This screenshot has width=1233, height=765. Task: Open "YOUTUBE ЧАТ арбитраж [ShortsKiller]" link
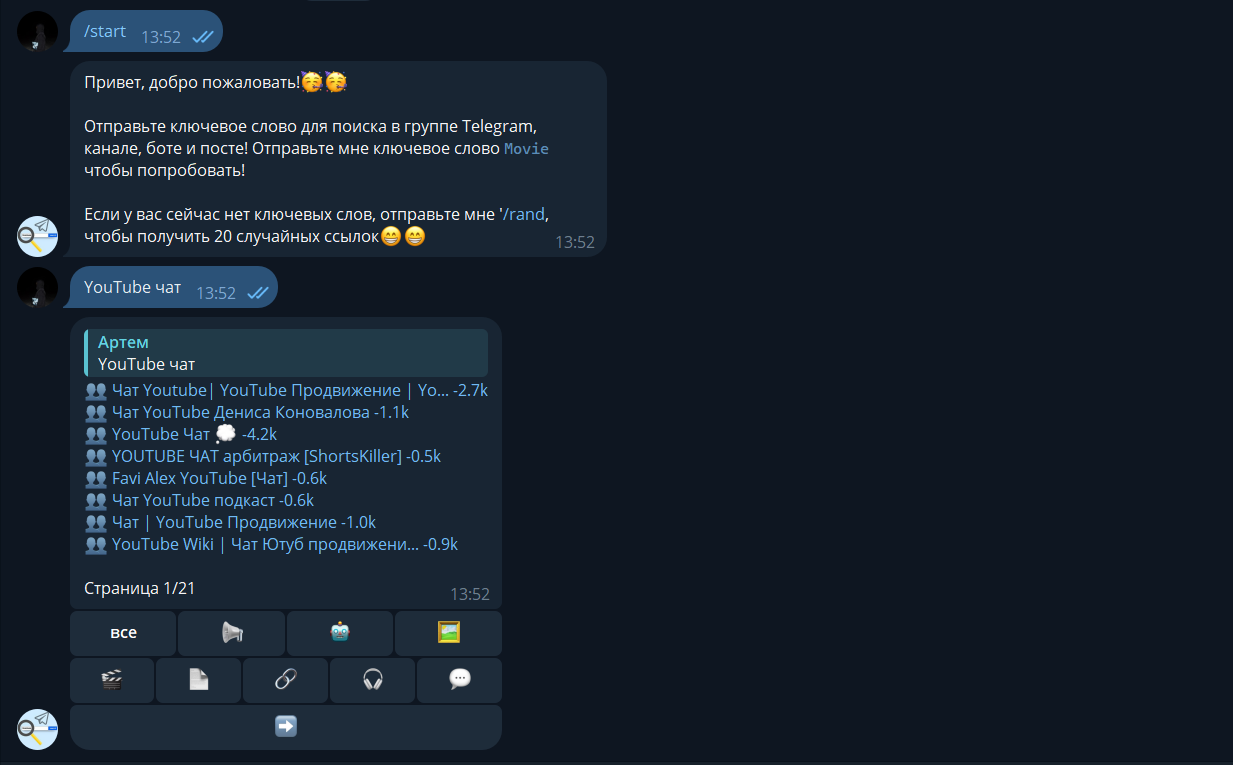coord(276,456)
